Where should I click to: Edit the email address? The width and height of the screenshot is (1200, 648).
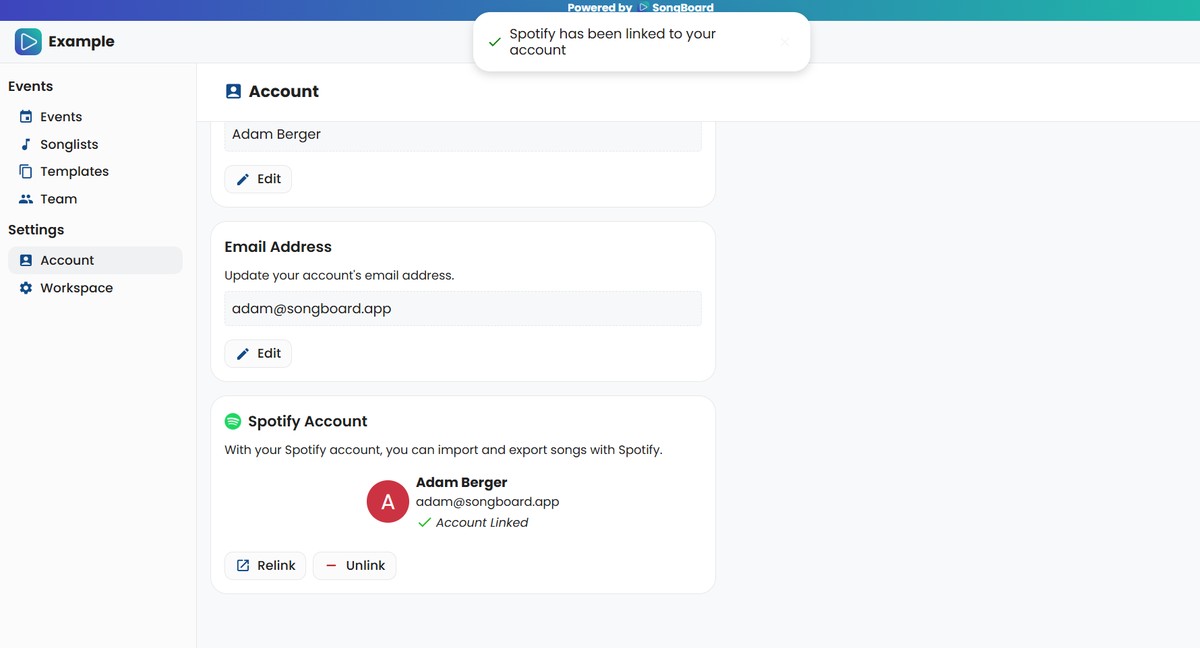click(258, 353)
